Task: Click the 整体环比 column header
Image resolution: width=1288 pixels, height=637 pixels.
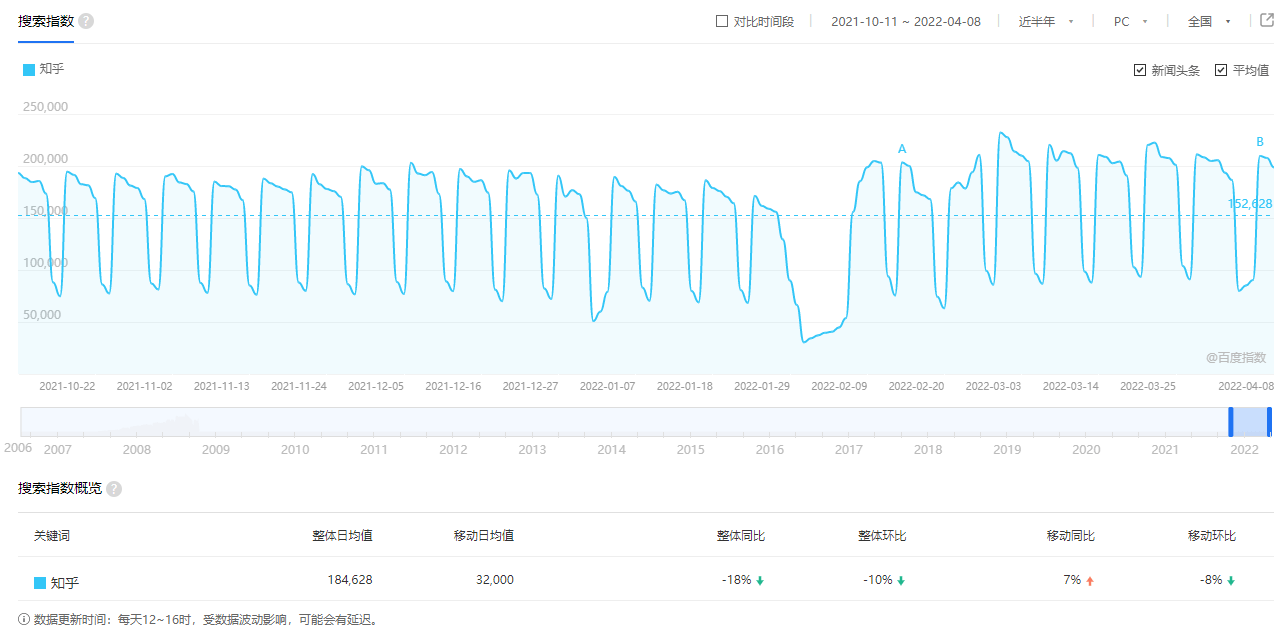Action: pyautogui.click(x=882, y=536)
